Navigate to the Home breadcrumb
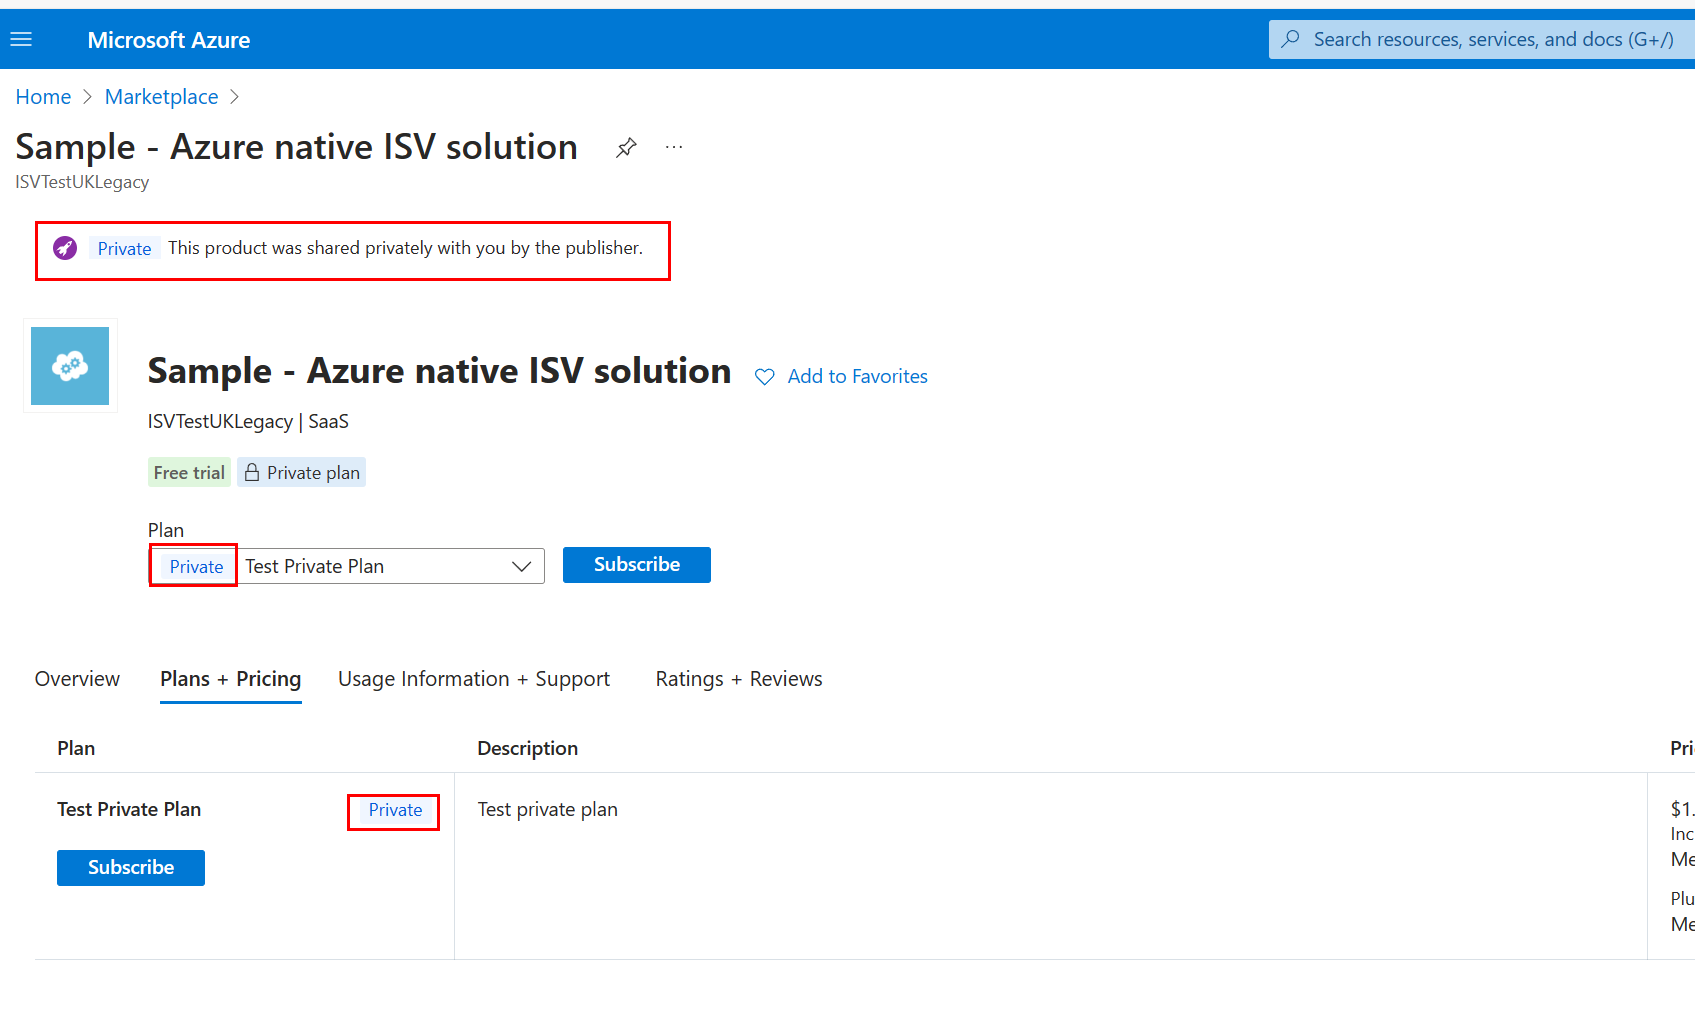This screenshot has height=1009, width=1695. 43,97
